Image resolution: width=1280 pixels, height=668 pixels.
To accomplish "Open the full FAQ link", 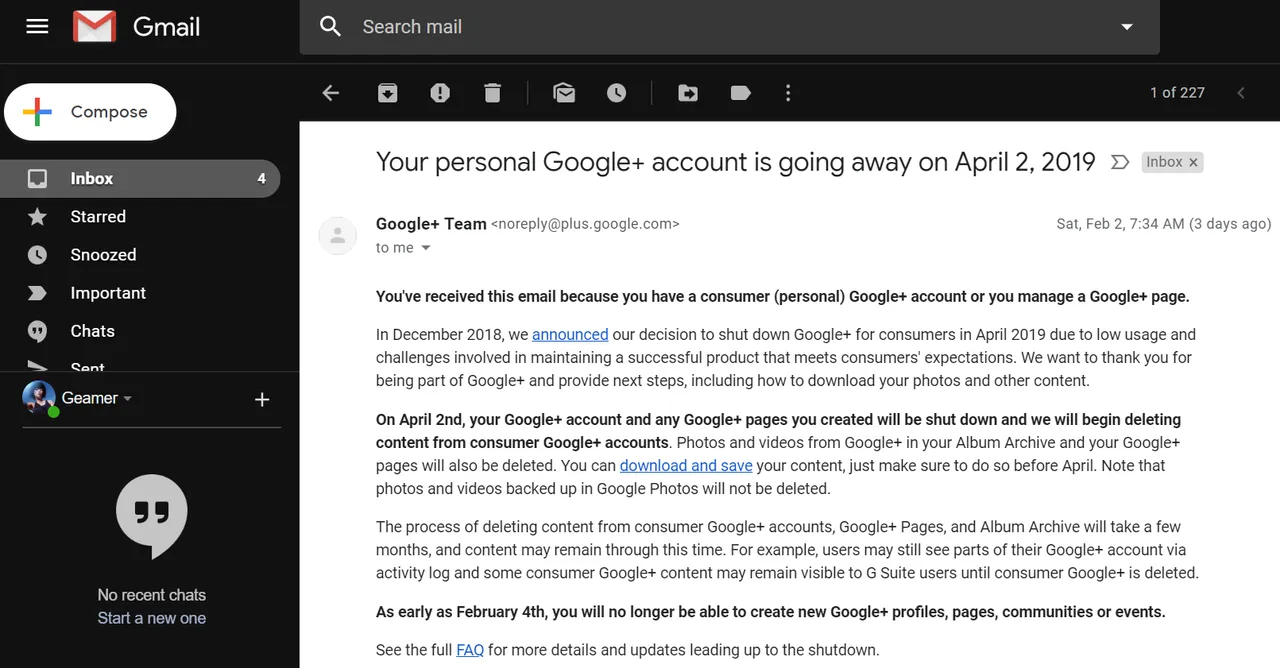I will tap(470, 649).
